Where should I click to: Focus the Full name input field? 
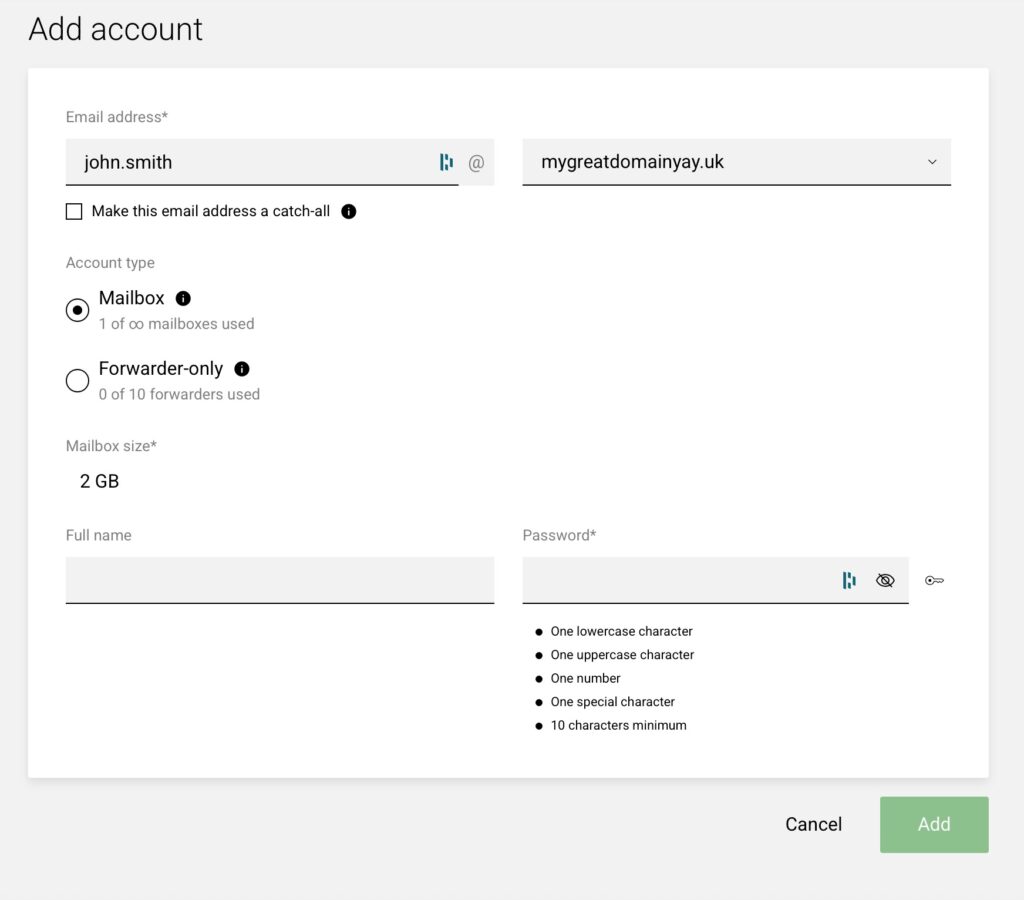click(x=280, y=580)
